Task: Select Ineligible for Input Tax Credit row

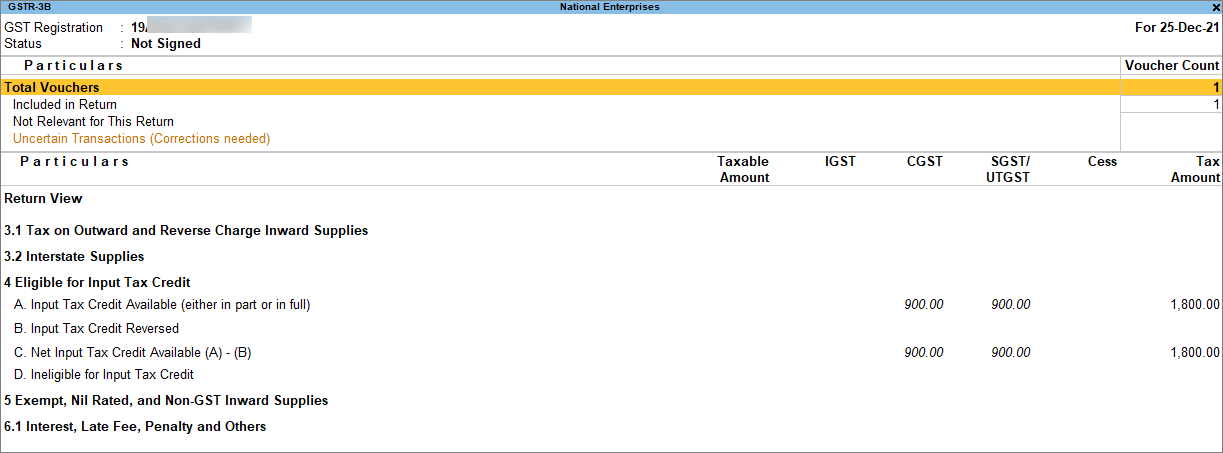Action: coord(103,375)
